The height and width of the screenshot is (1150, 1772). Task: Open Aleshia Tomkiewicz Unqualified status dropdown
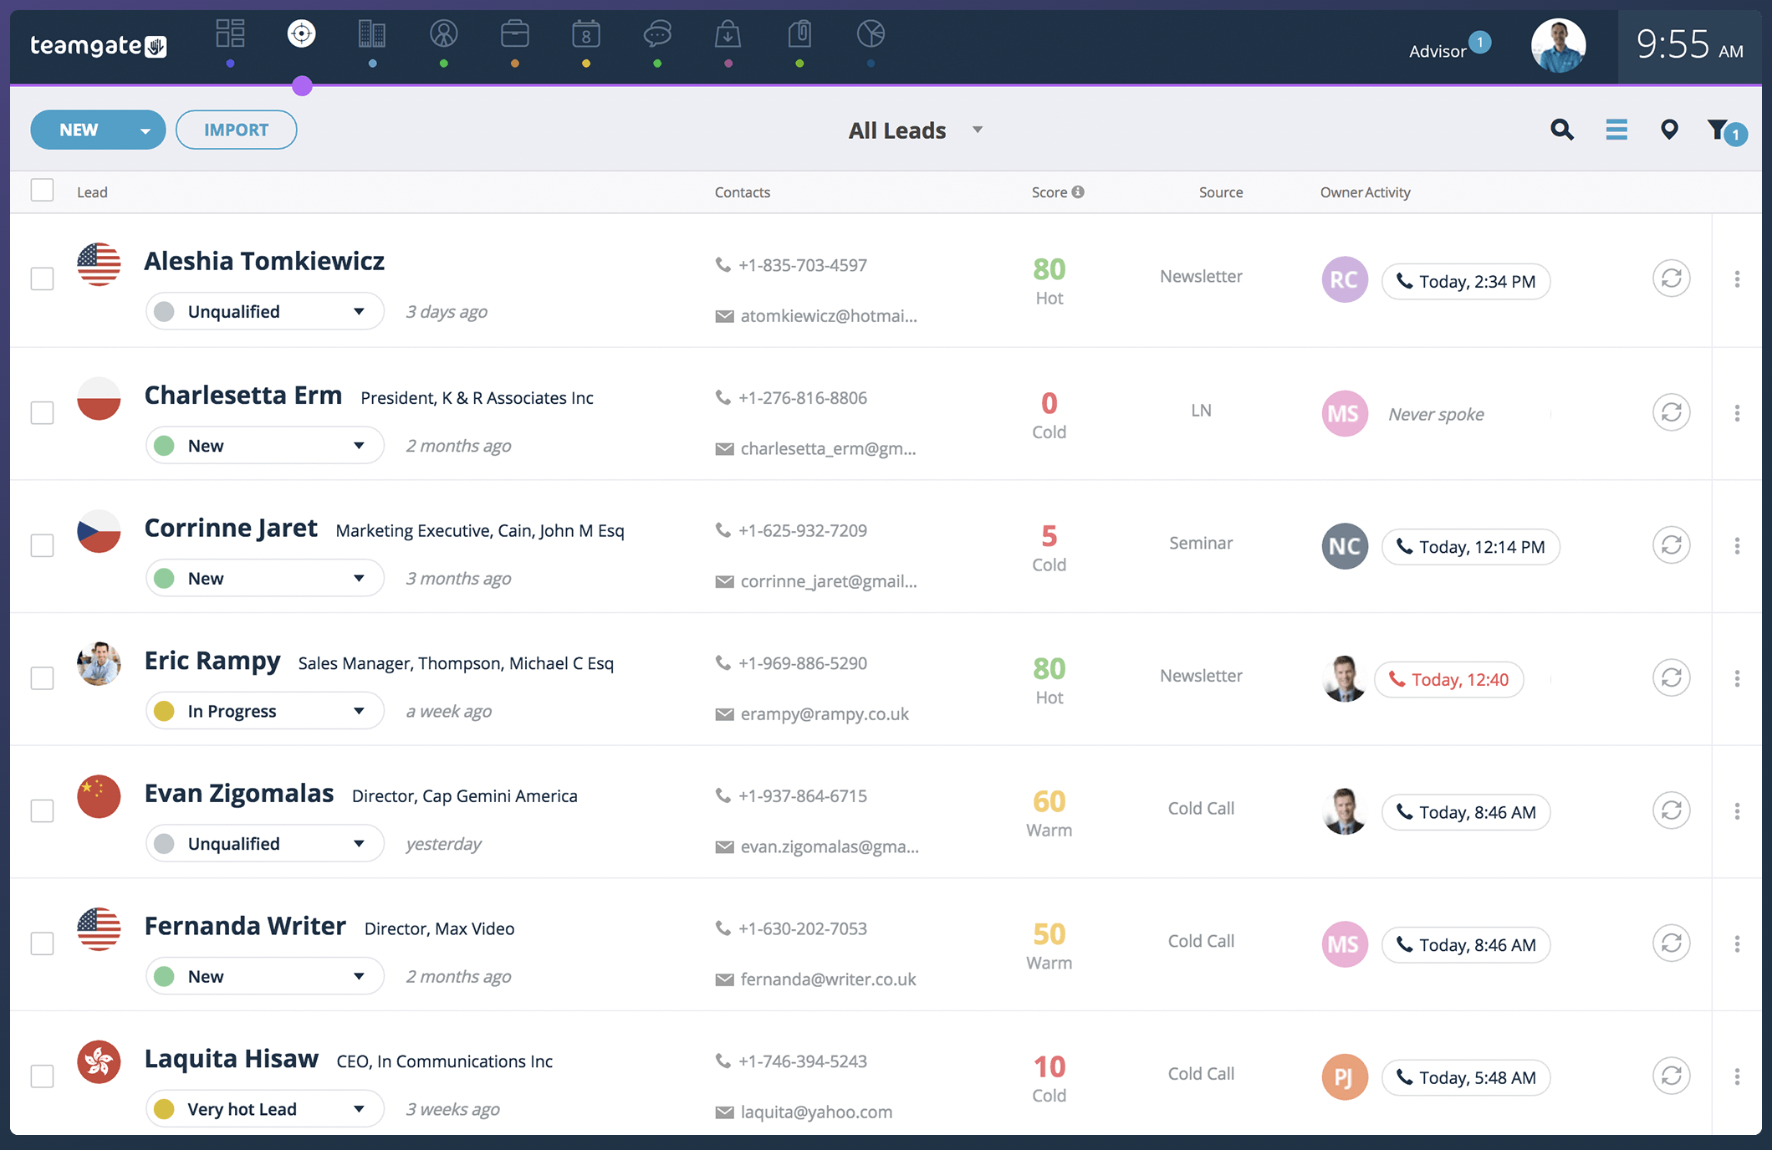265,311
